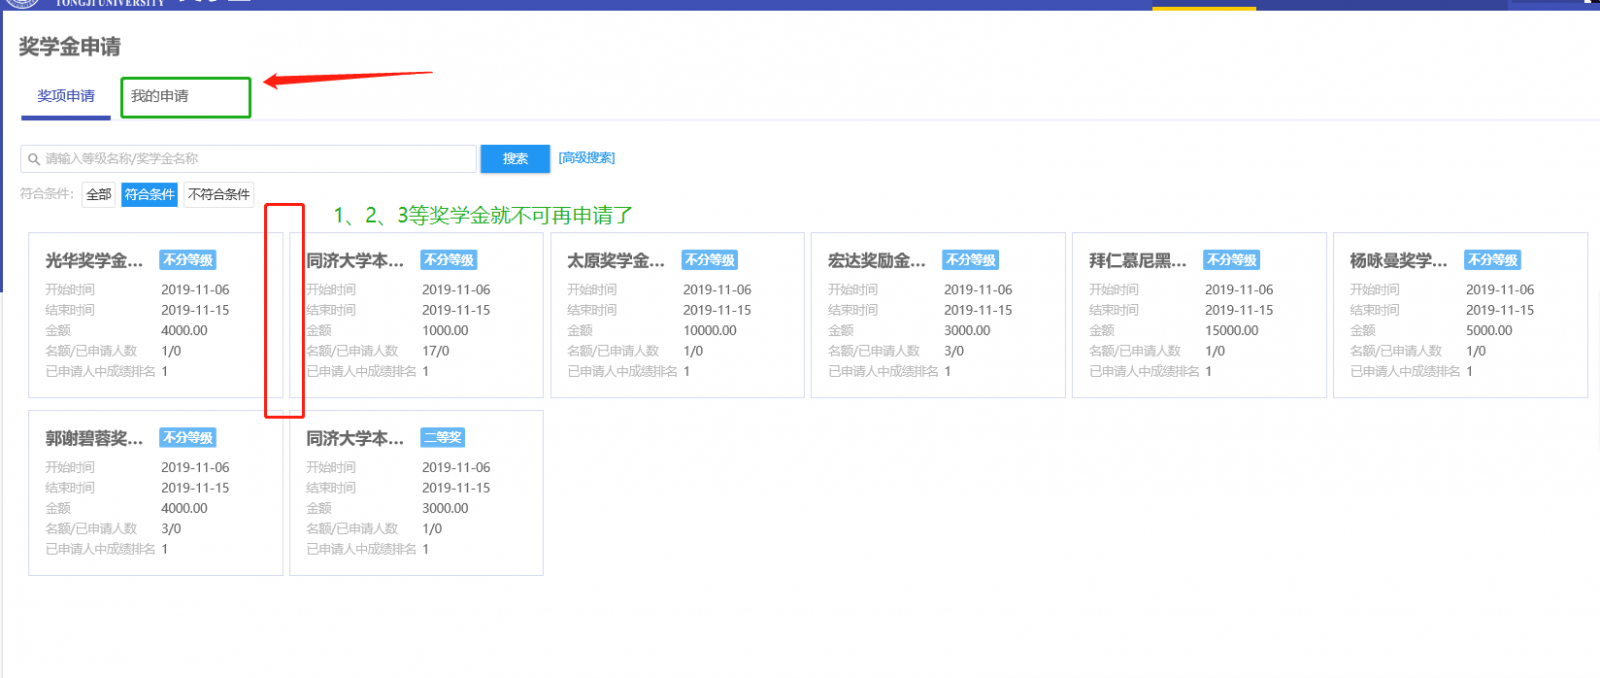Open the 太原奖学金 scholarship card title
1600x678 pixels.
pyautogui.click(x=616, y=261)
